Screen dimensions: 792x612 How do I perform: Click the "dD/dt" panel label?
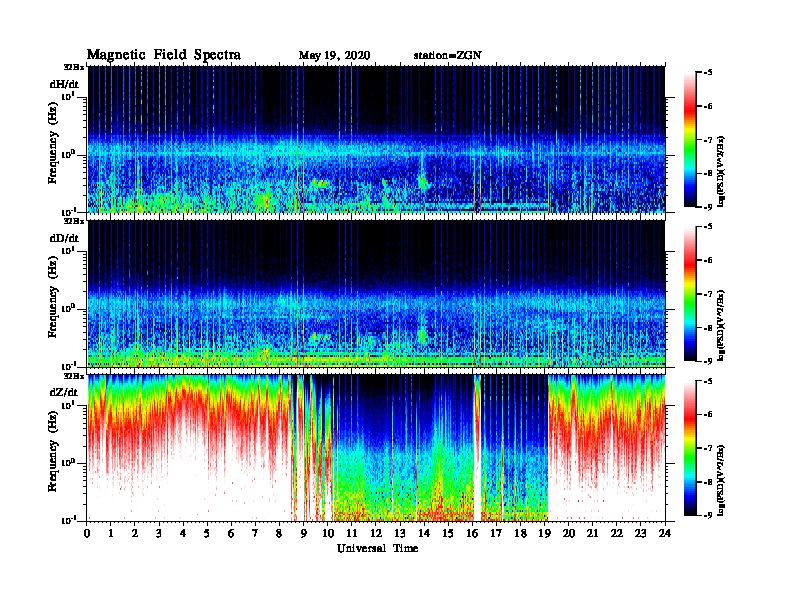pos(64,238)
